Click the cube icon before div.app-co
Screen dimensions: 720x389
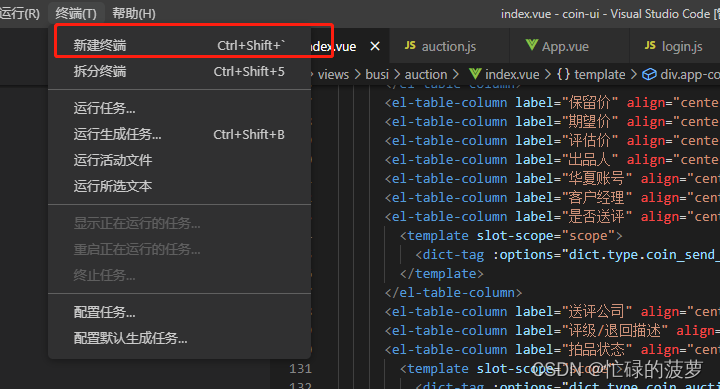[649, 74]
